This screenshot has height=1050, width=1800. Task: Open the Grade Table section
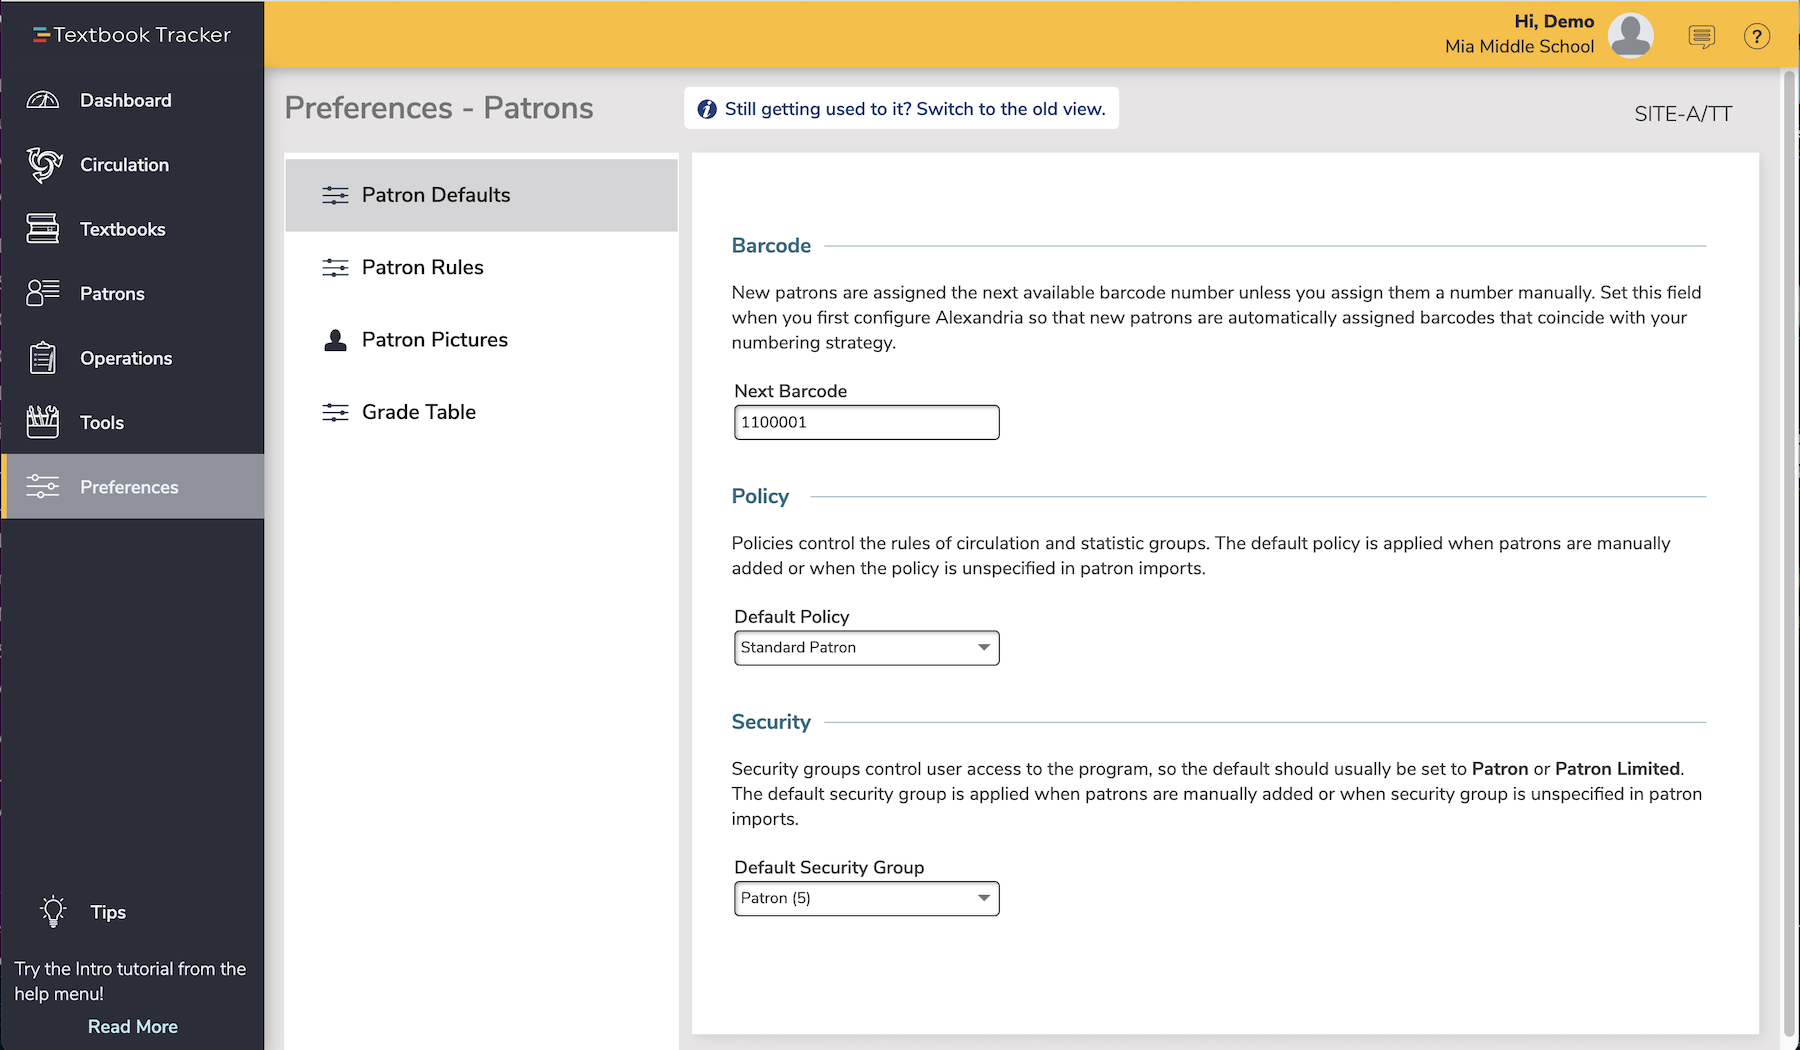coord(418,411)
